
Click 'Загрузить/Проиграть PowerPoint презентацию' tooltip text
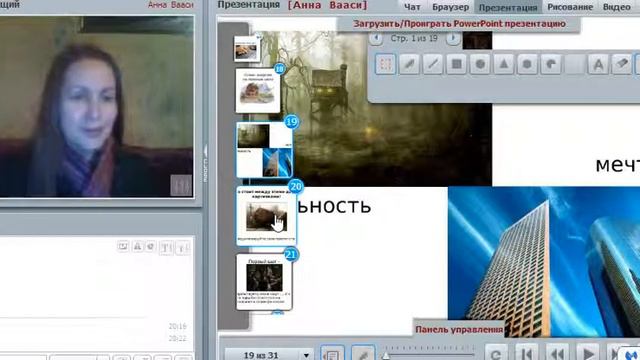coord(459,24)
